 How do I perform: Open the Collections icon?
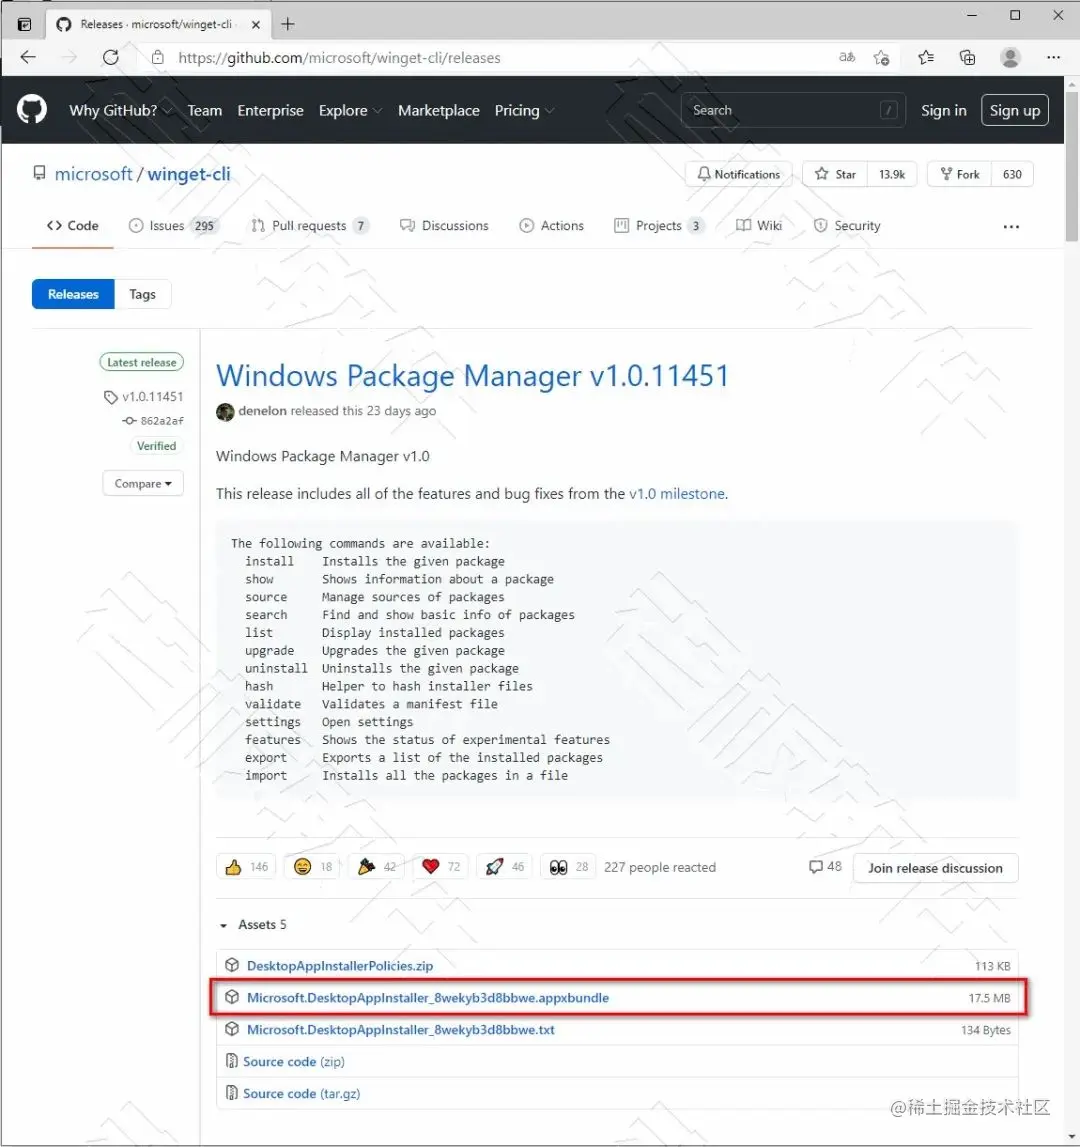[967, 57]
